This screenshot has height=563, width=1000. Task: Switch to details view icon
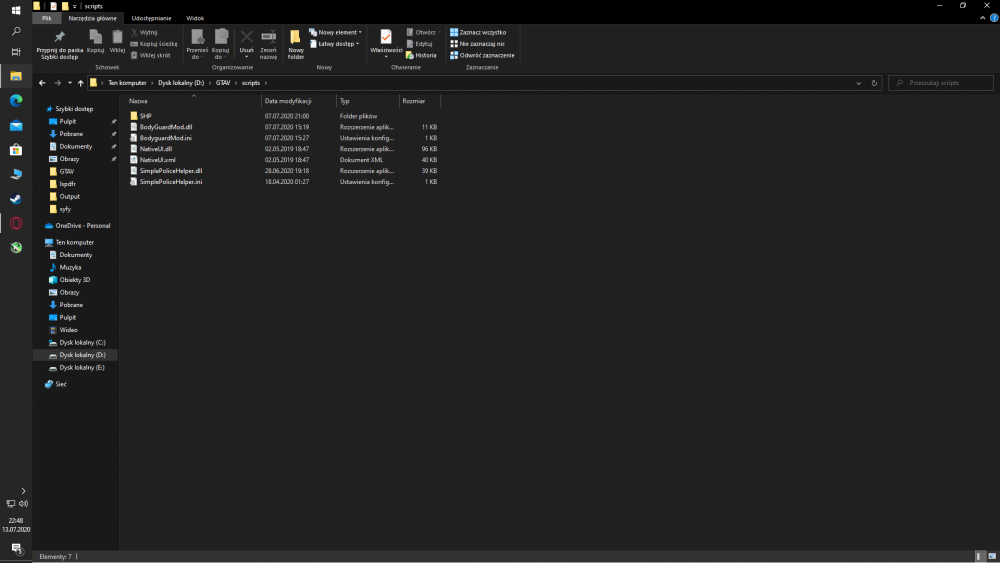pyautogui.click(x=980, y=557)
